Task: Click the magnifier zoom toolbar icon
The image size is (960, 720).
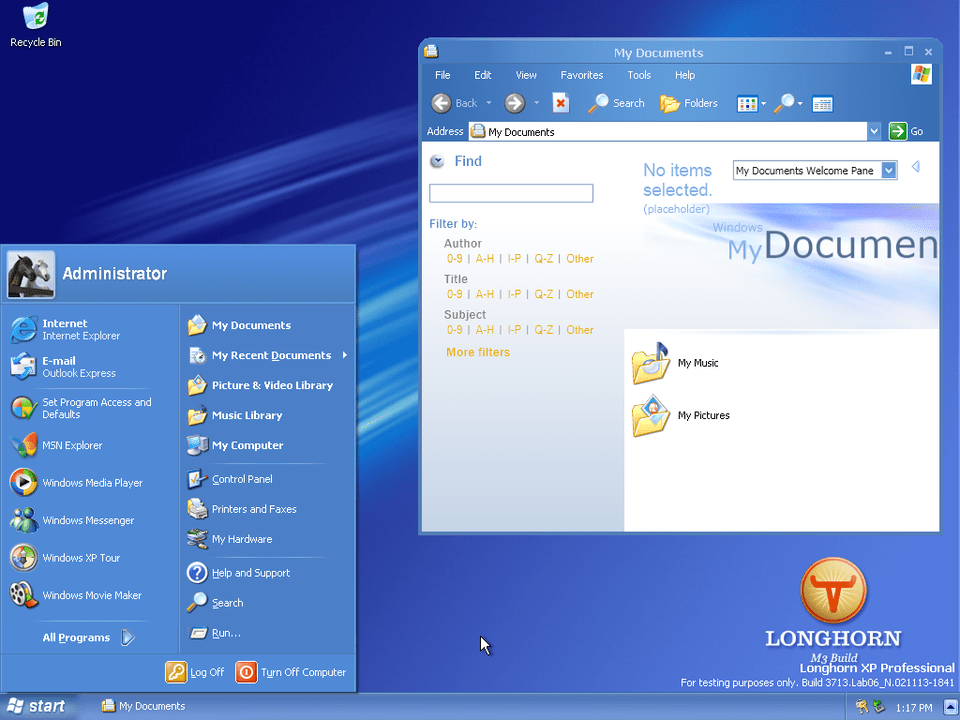Action: pos(786,103)
